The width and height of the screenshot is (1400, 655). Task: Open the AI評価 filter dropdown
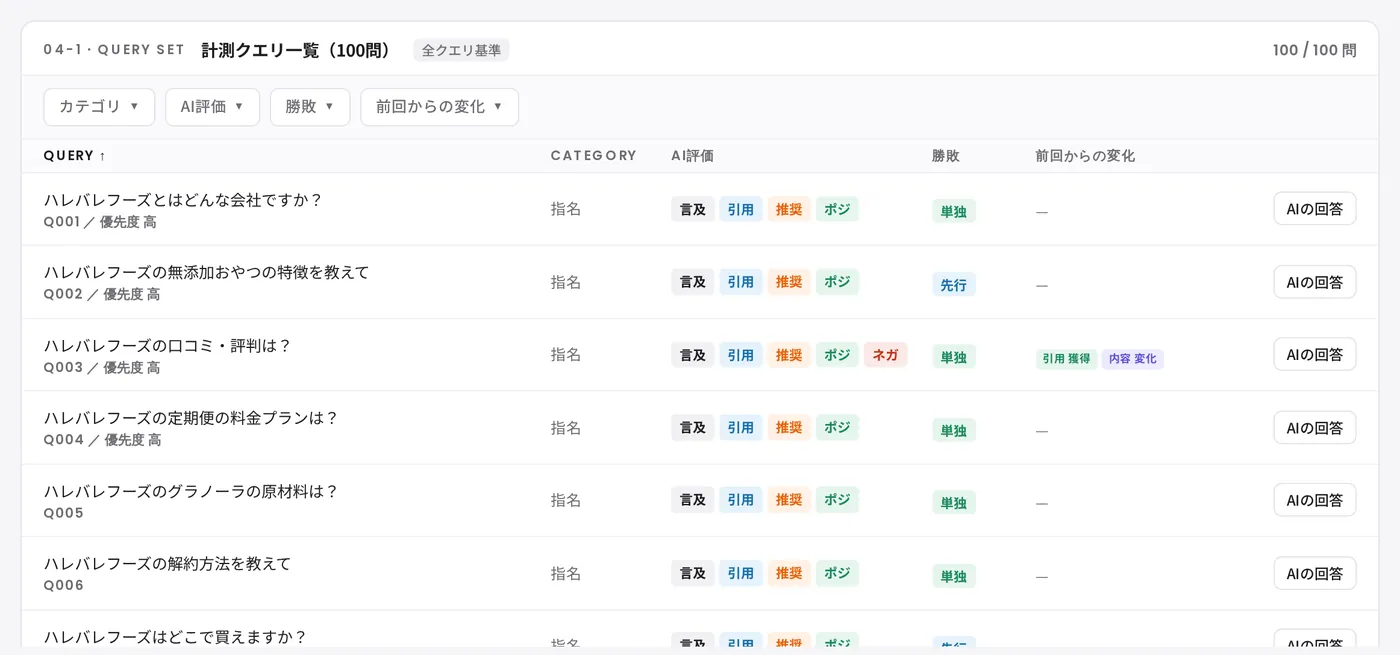click(x=212, y=107)
